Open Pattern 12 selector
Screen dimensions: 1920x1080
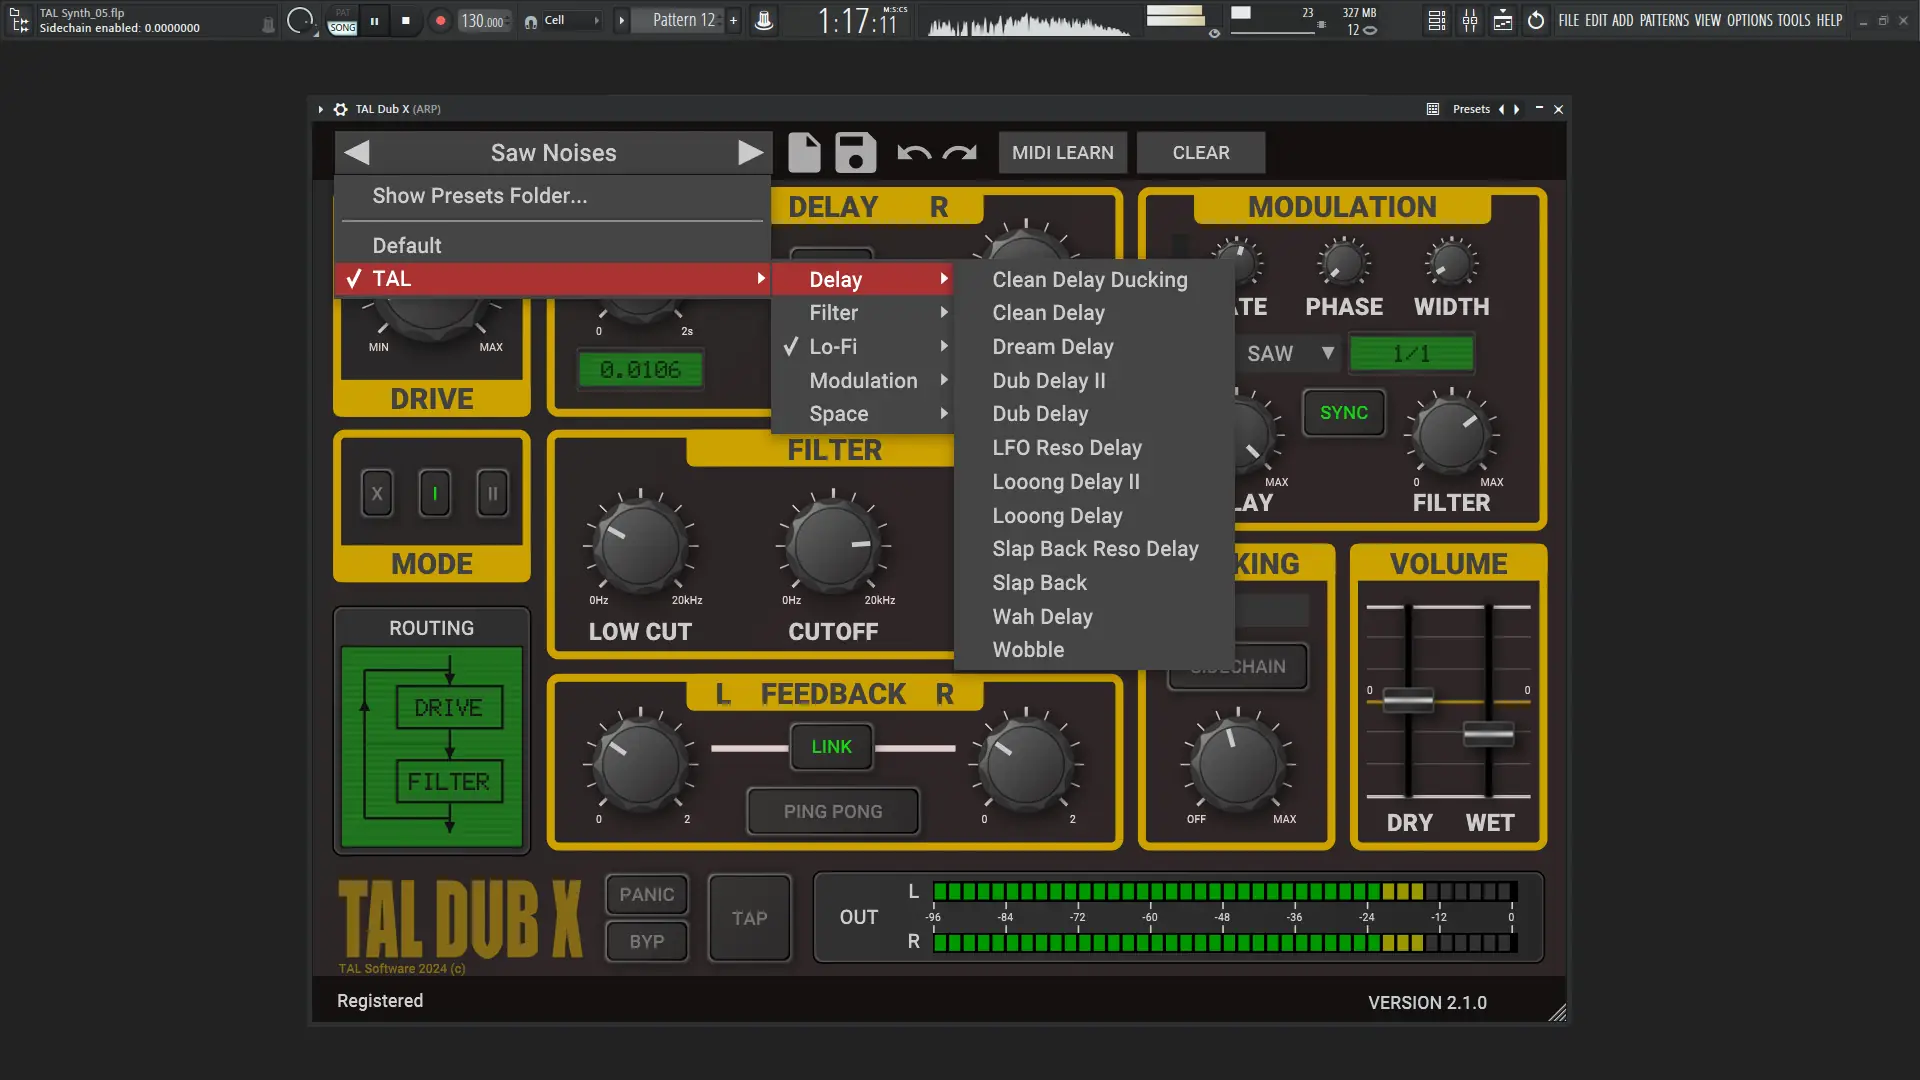point(684,20)
